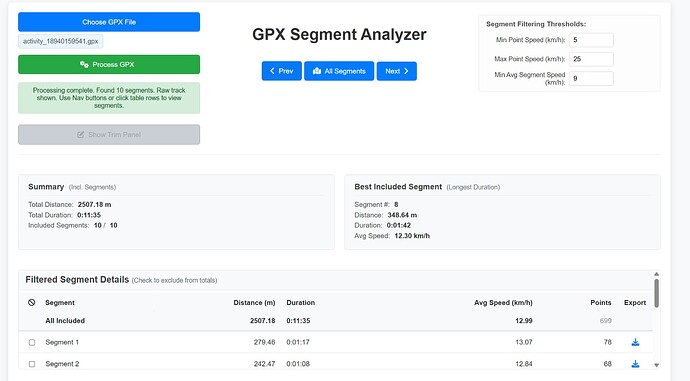Click the Process GPX button

(109, 64)
